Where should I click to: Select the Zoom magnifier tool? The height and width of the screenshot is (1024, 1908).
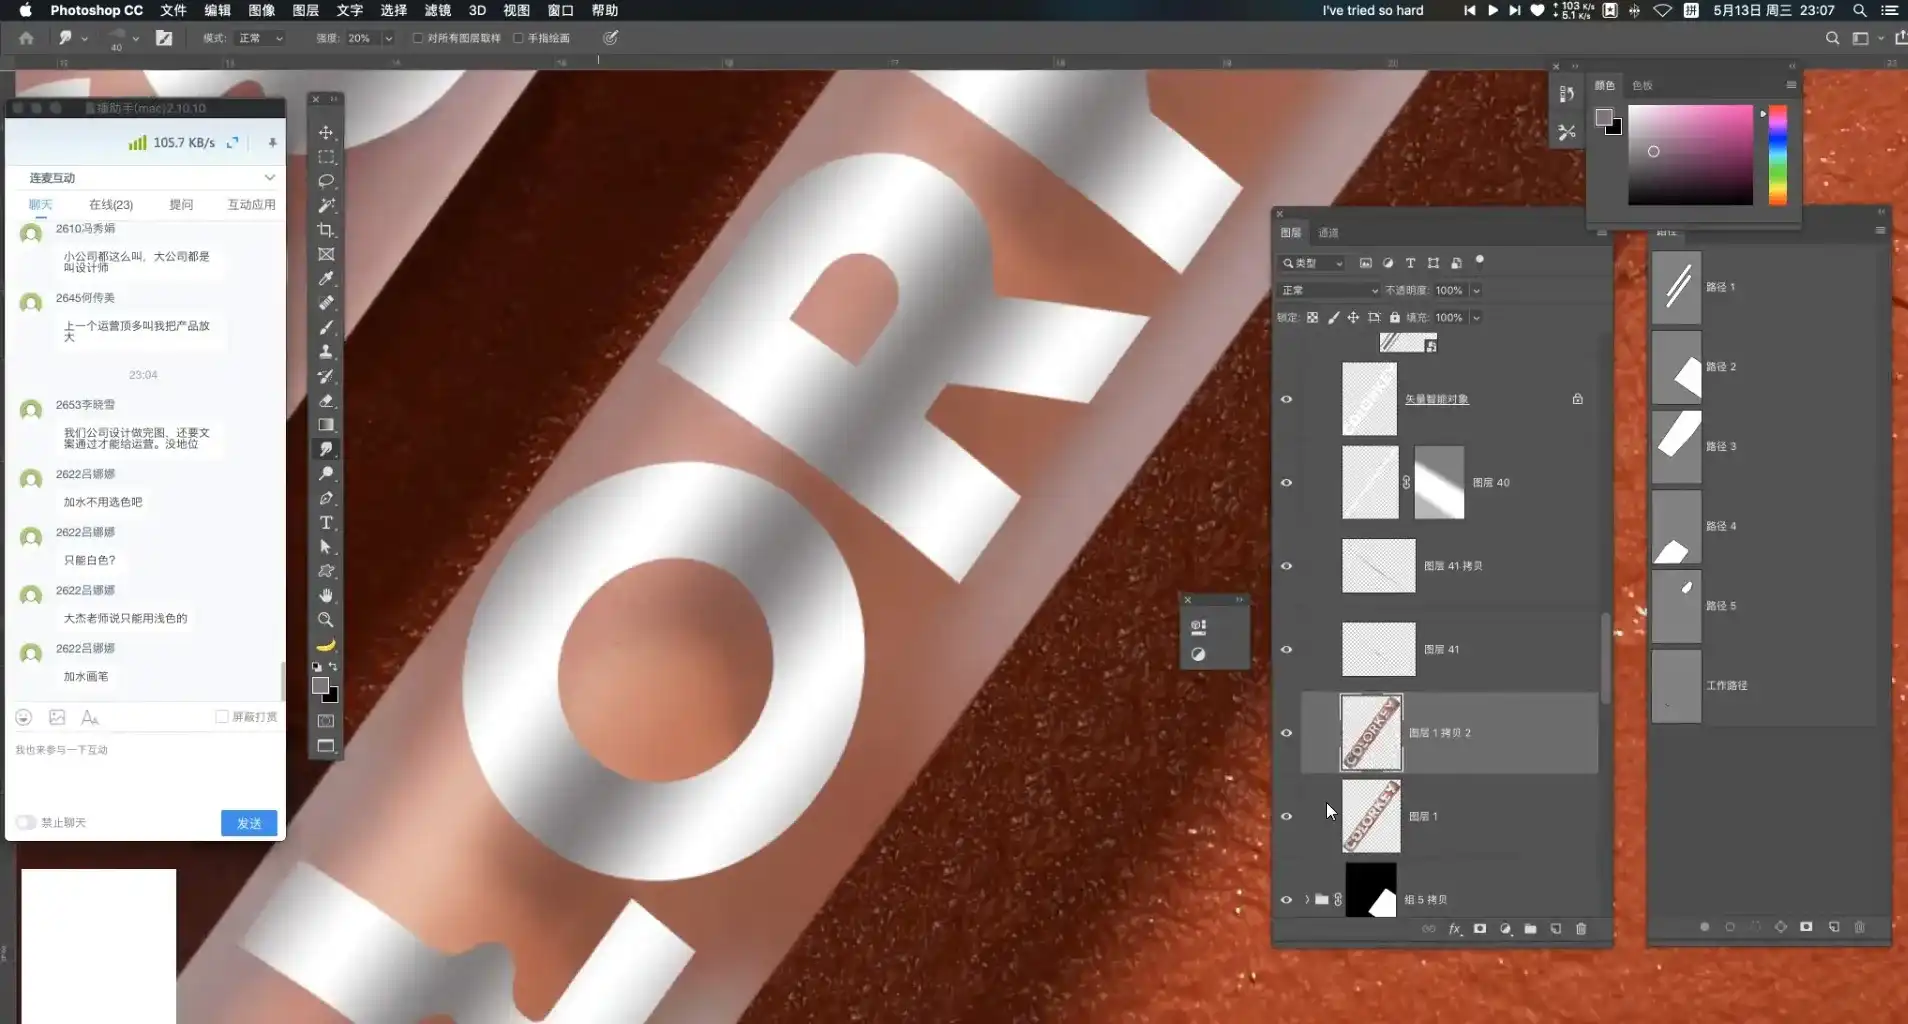[x=326, y=620]
